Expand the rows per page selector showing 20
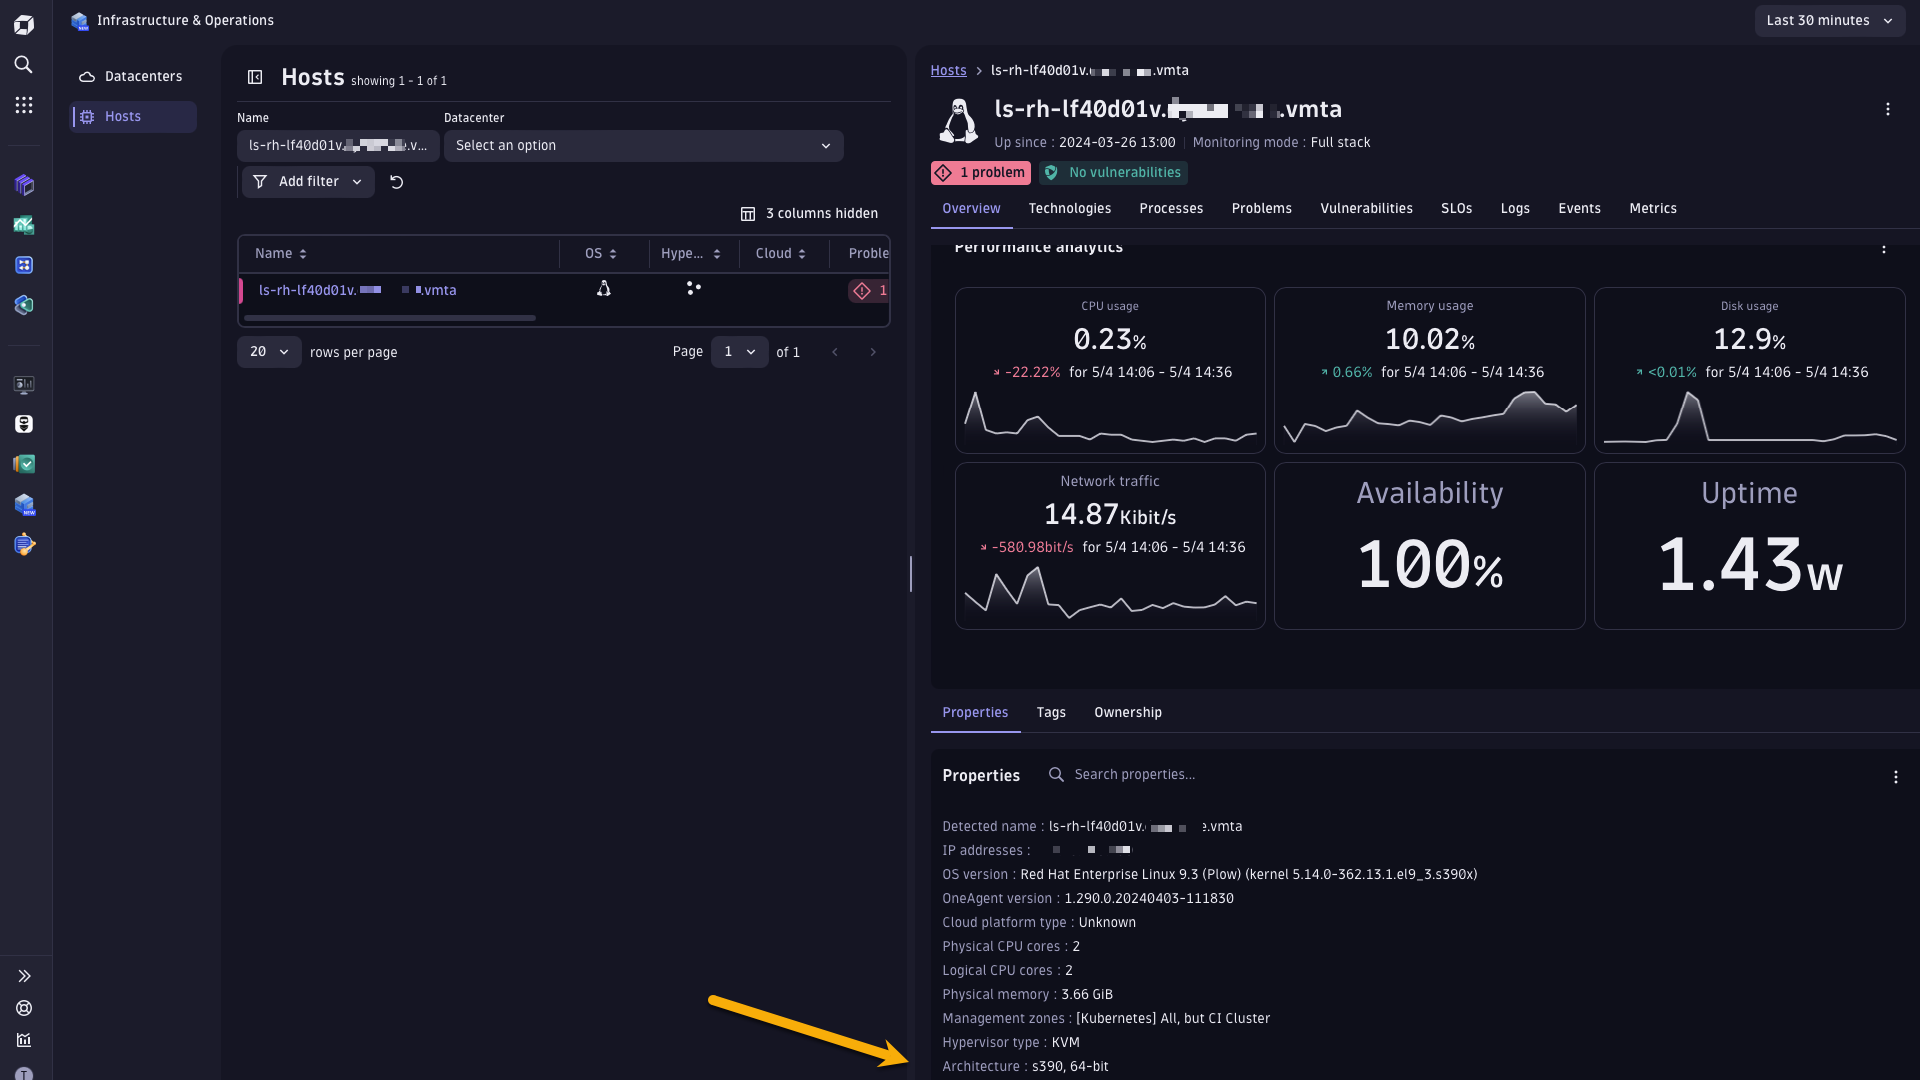Image resolution: width=1920 pixels, height=1080 pixels. [267, 352]
